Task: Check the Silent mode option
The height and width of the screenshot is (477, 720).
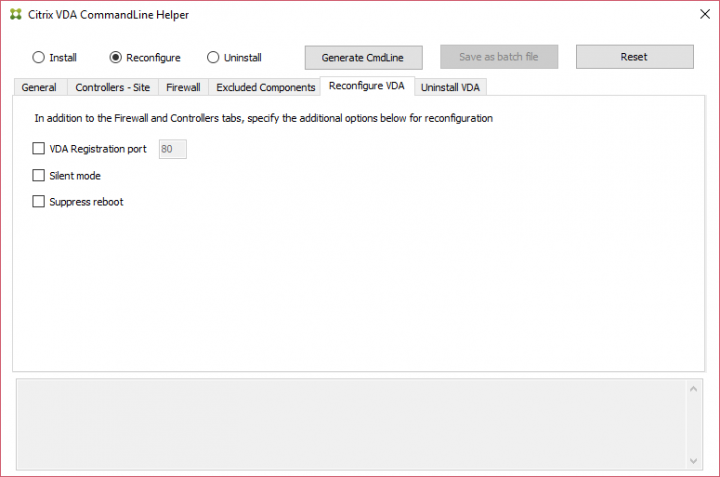Action: point(39,176)
